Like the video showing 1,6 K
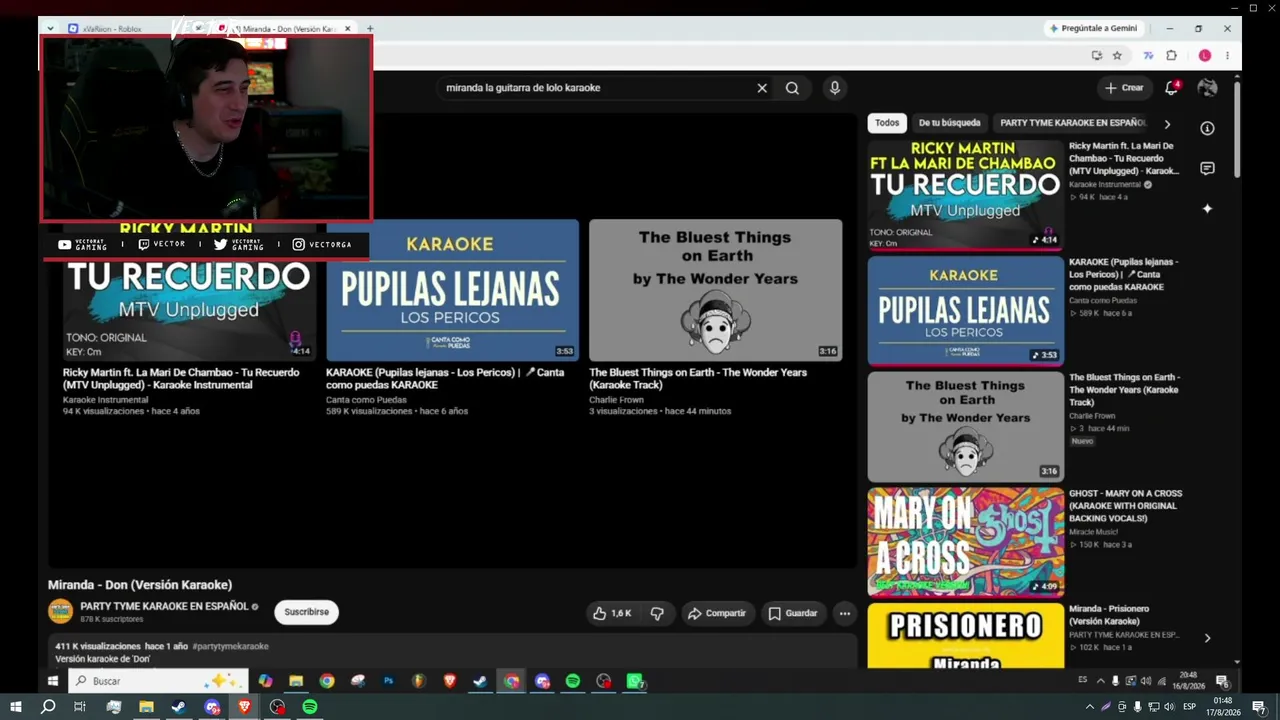Screen dimensions: 1280x720 (612, 613)
